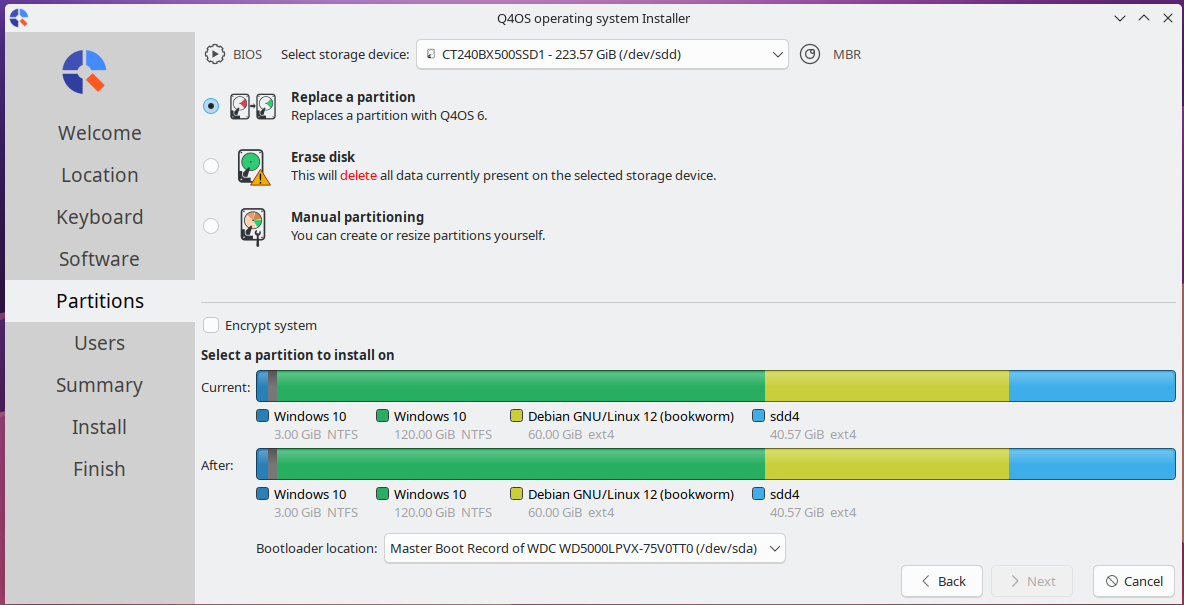Pick the yellow Debian partition in Current bar
Image resolution: width=1184 pixels, height=605 pixels.
click(x=886, y=386)
